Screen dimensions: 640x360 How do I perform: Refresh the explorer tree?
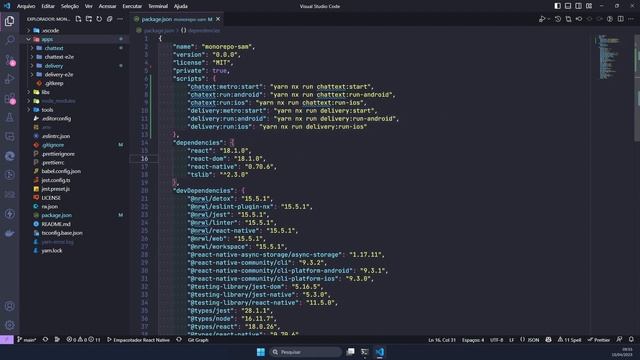point(99,19)
